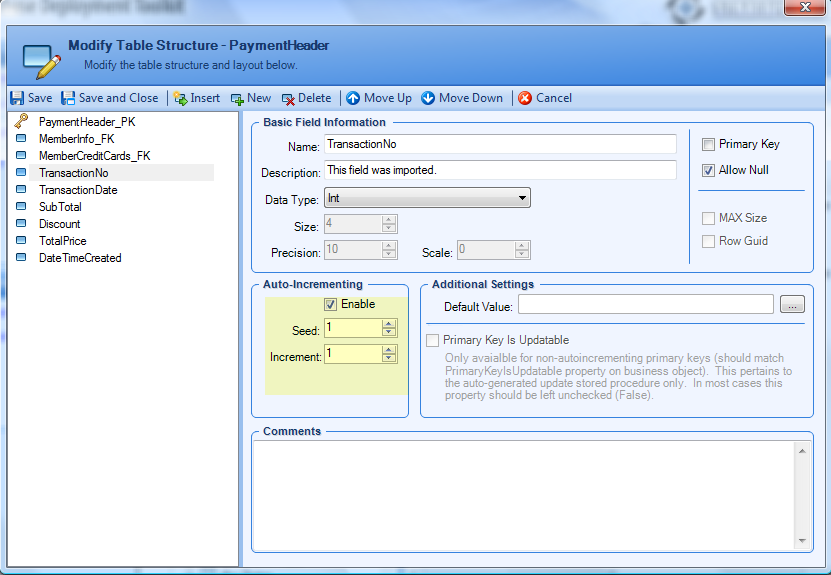This screenshot has width=831, height=575.
Task: Open the Data Type dropdown
Action: tap(522, 198)
